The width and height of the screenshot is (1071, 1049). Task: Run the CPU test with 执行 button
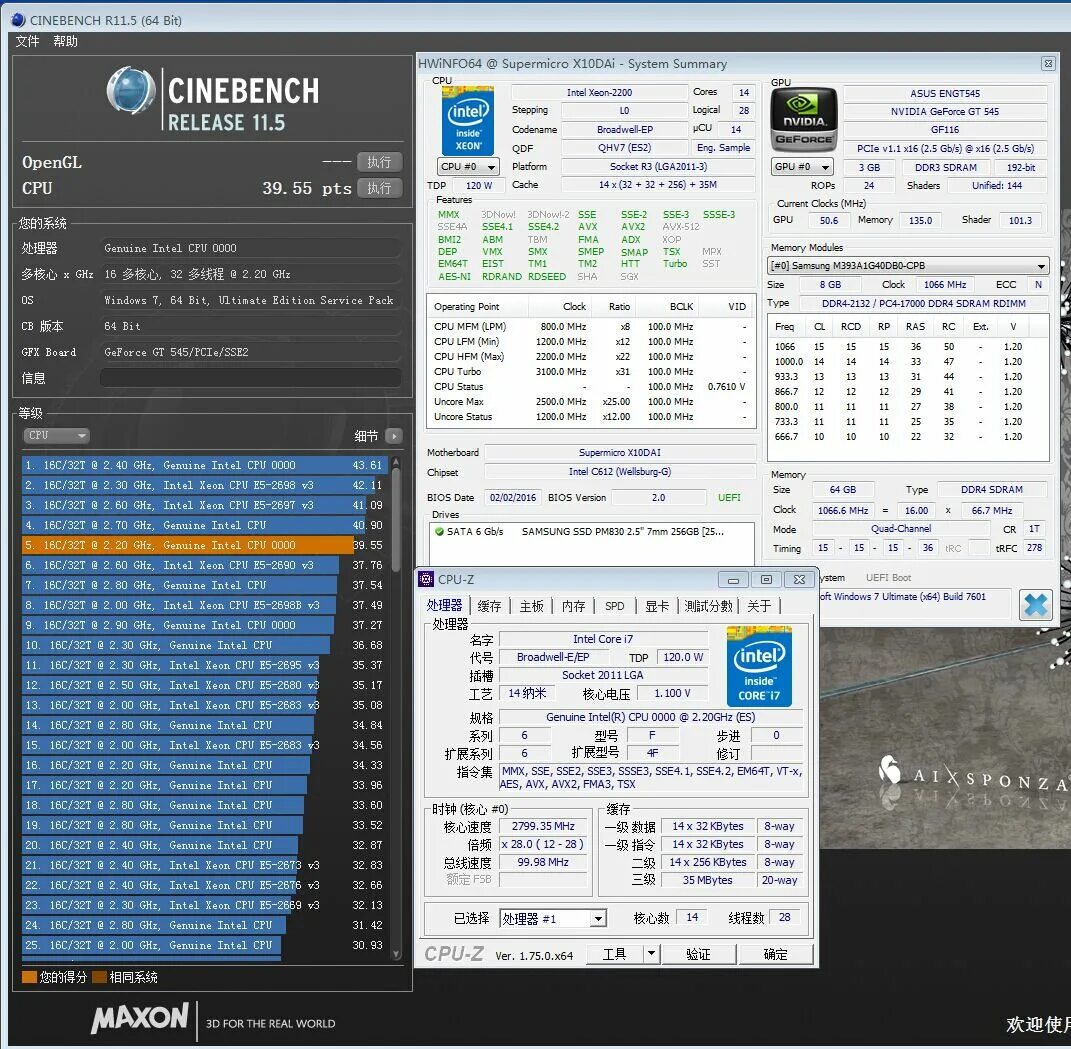[x=379, y=188]
